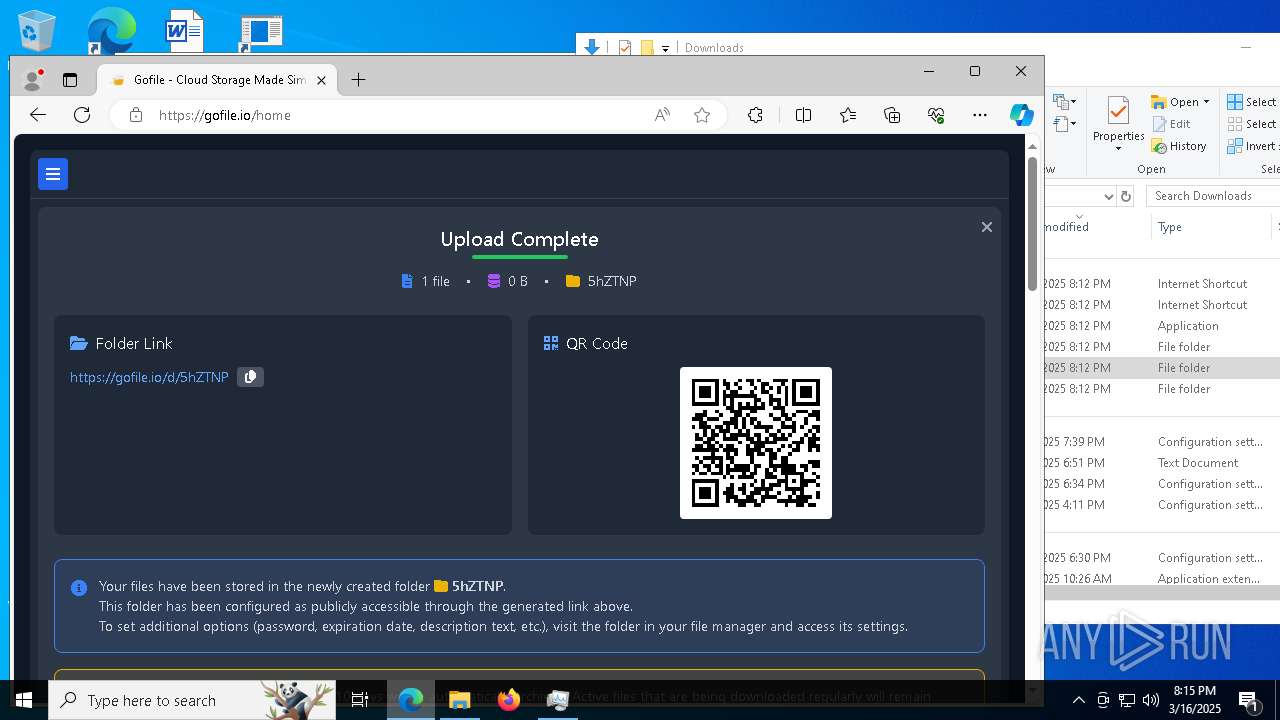The width and height of the screenshot is (1280, 720).
Task: Open the Word document desktop icon
Action: (x=184, y=30)
